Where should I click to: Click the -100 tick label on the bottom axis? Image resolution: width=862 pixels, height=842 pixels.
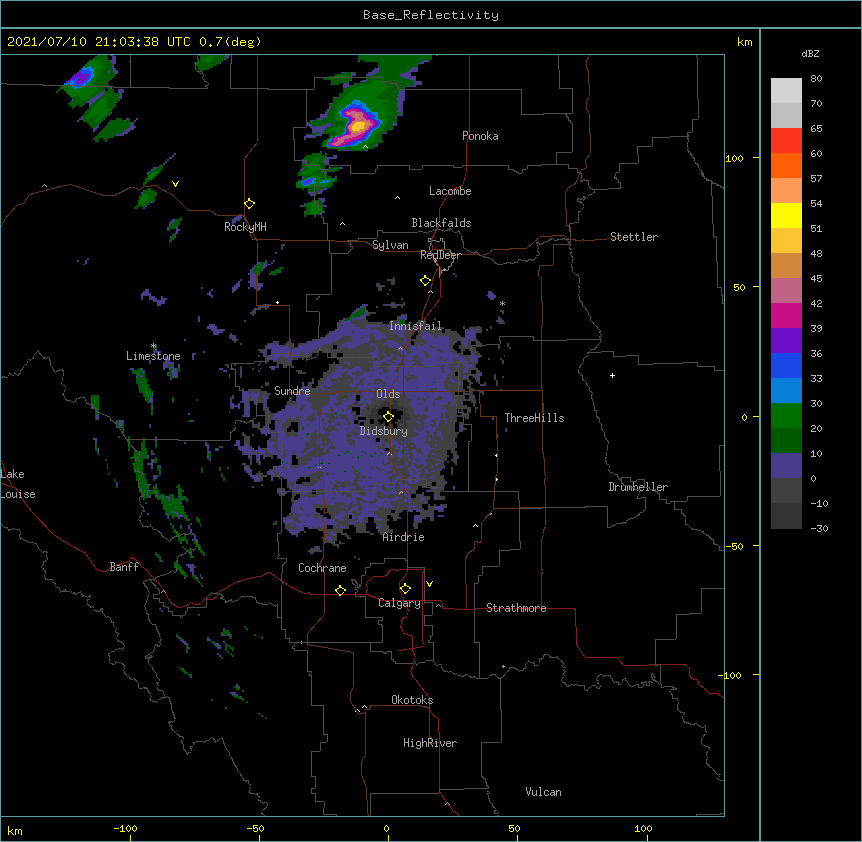(125, 828)
